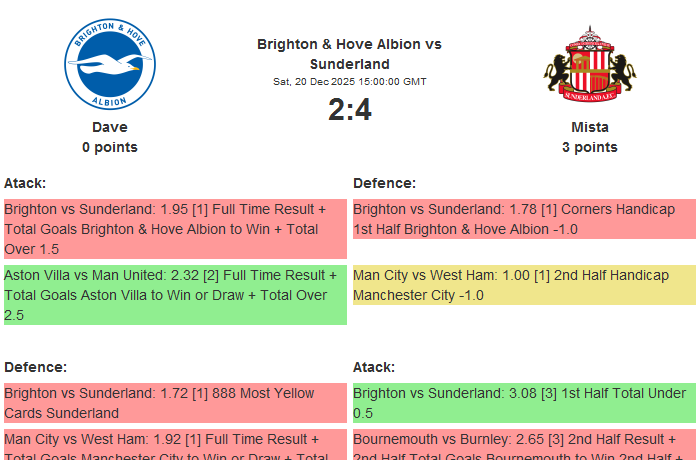The image size is (700, 460).
Task: Click the Sunderland club crest
Action: pos(590,67)
